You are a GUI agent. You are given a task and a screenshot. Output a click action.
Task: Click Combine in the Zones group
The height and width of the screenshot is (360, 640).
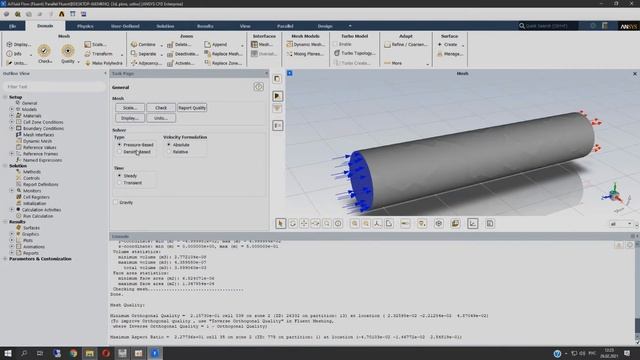[x=143, y=44]
